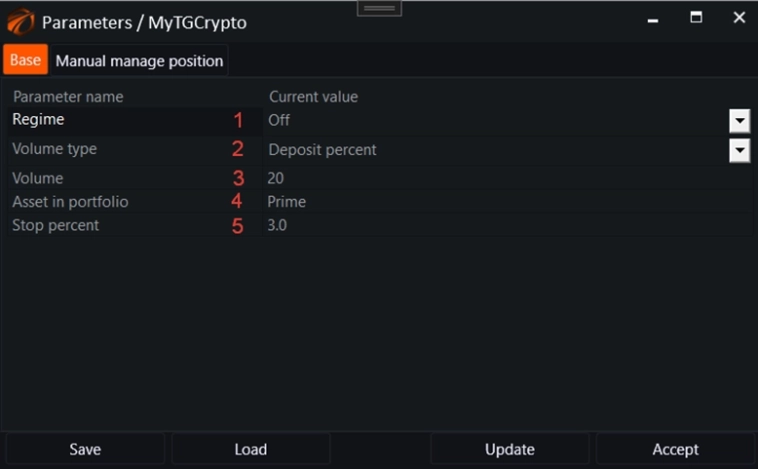Image resolution: width=758 pixels, height=469 pixels.
Task: Select the Regime parameter name row
Action: coord(120,120)
